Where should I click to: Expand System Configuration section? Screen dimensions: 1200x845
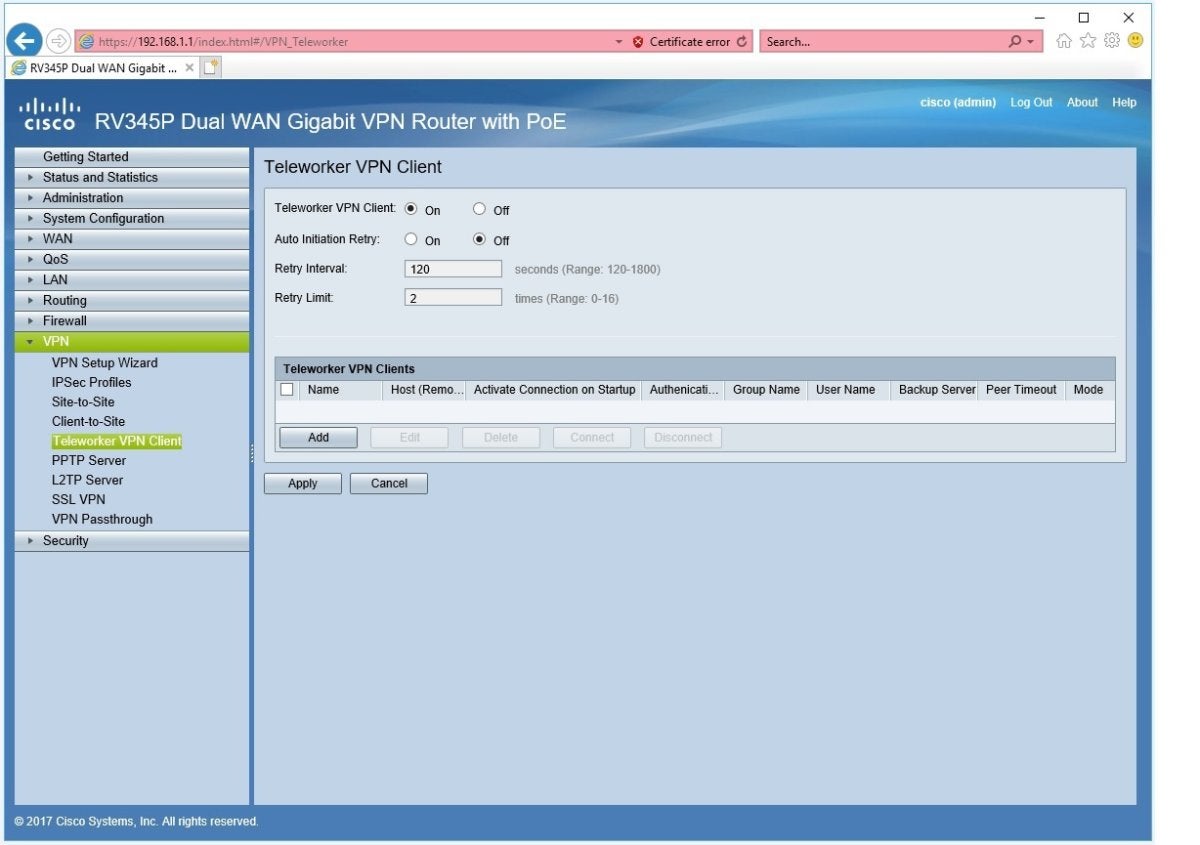(132, 218)
